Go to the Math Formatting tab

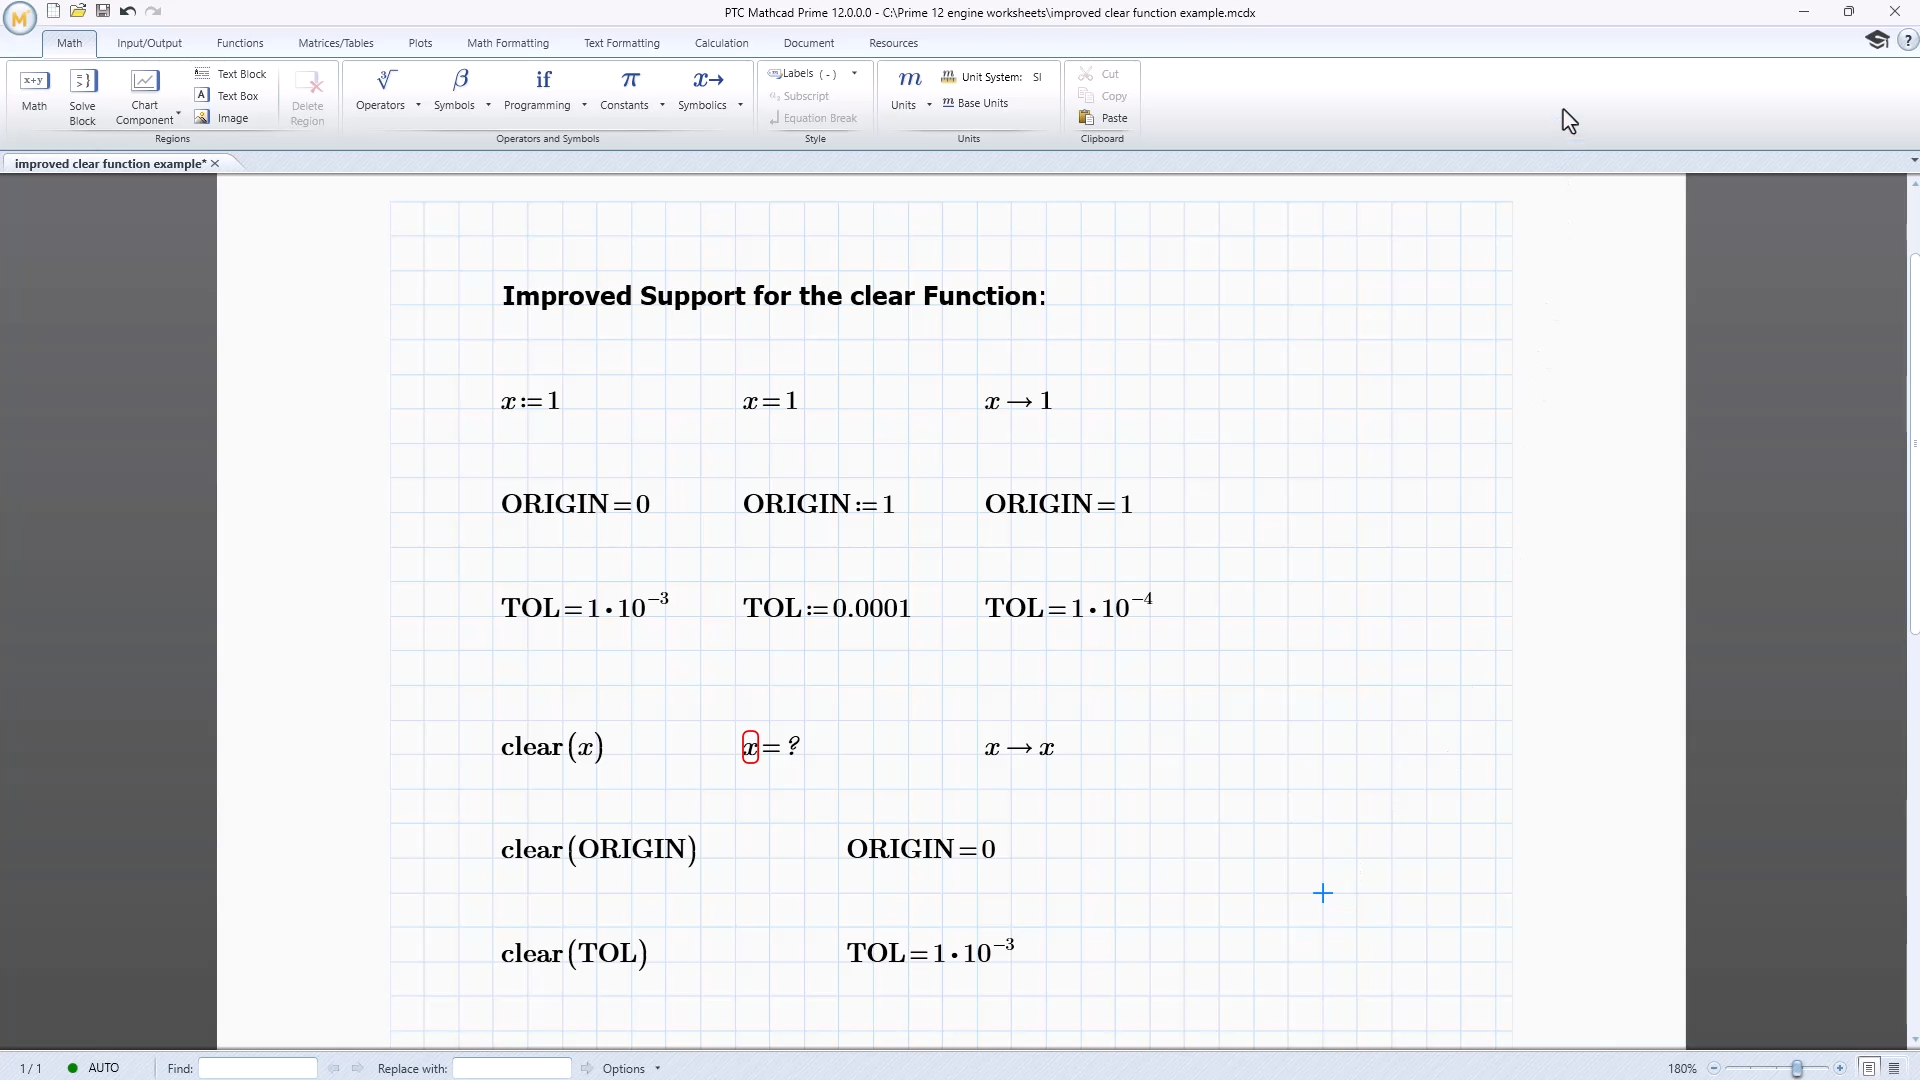(508, 43)
